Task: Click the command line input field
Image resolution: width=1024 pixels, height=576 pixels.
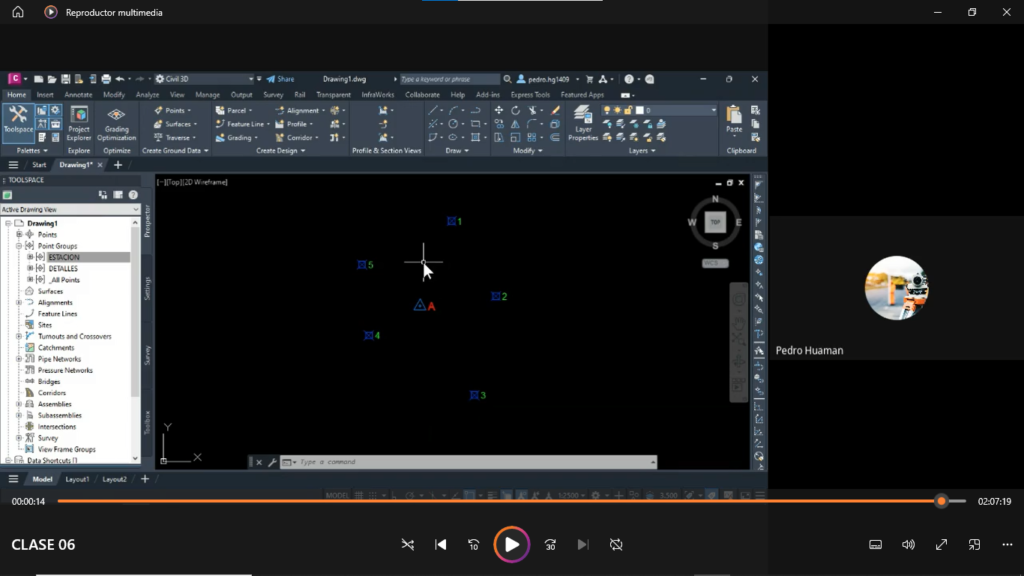Action: point(470,462)
